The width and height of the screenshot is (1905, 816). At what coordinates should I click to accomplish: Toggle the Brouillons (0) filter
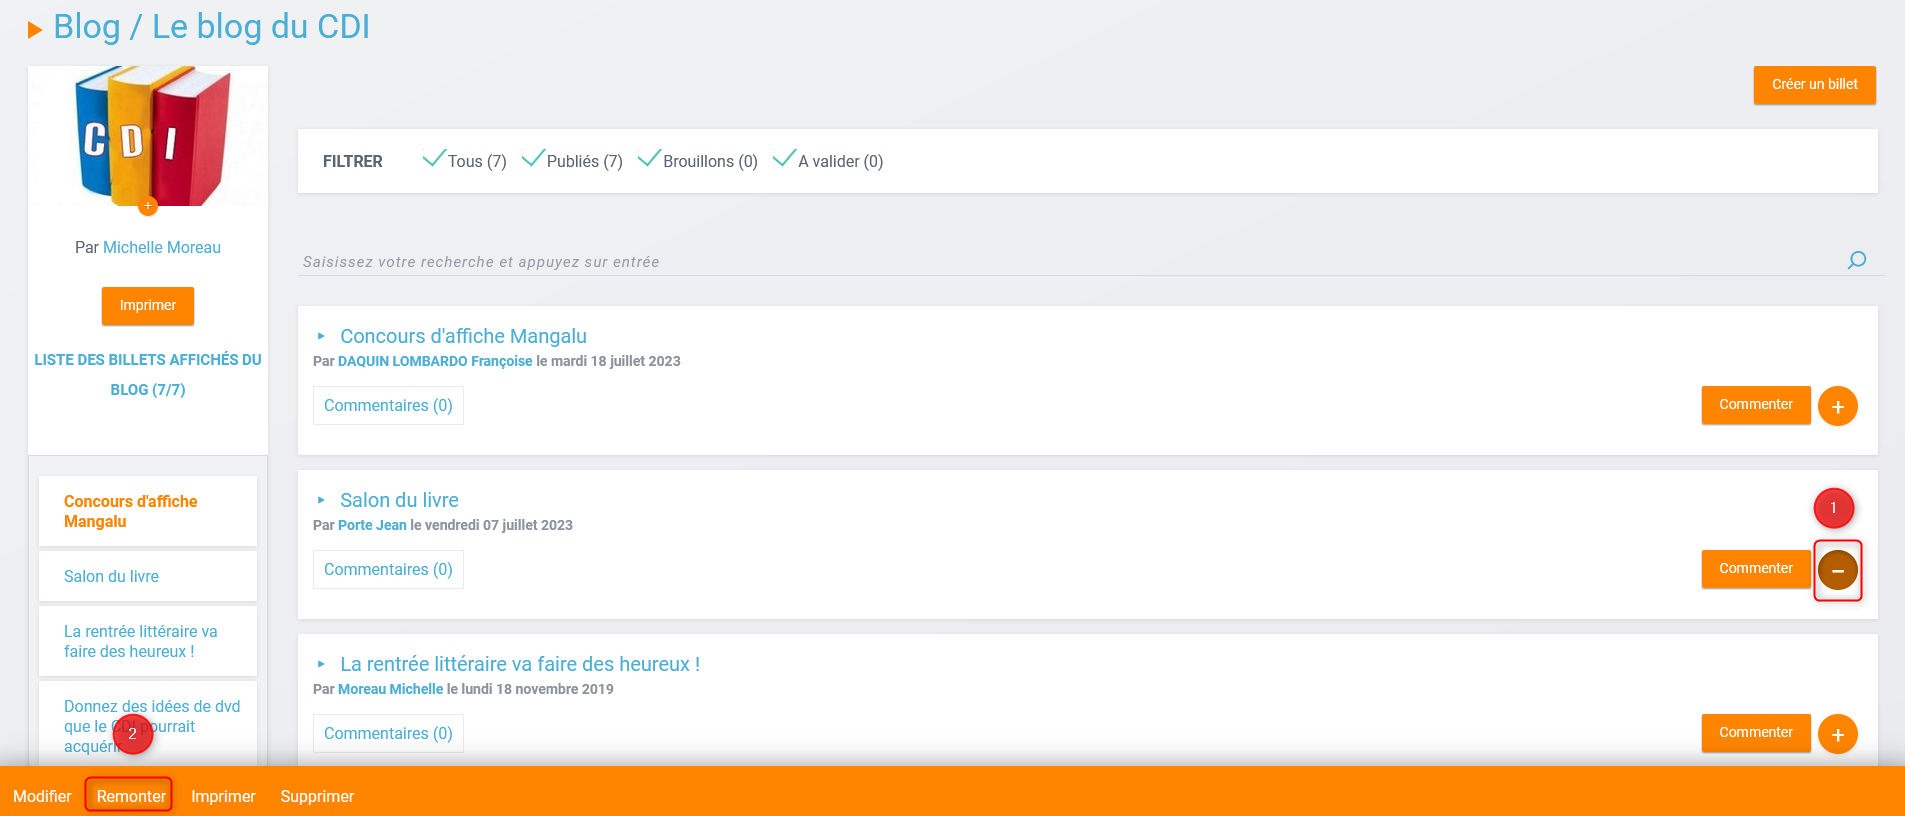pos(698,161)
